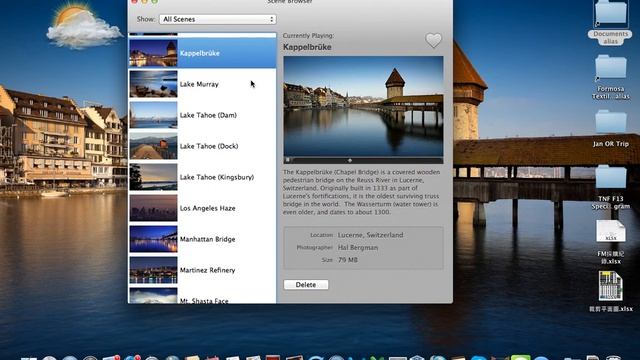Select the Manhattan Bridge scene
Screen dimensions: 640x360
click(202, 239)
